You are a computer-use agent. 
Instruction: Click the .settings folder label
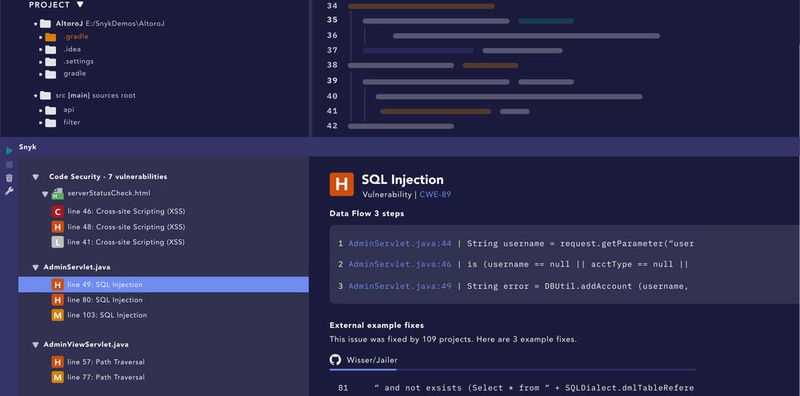(79, 61)
